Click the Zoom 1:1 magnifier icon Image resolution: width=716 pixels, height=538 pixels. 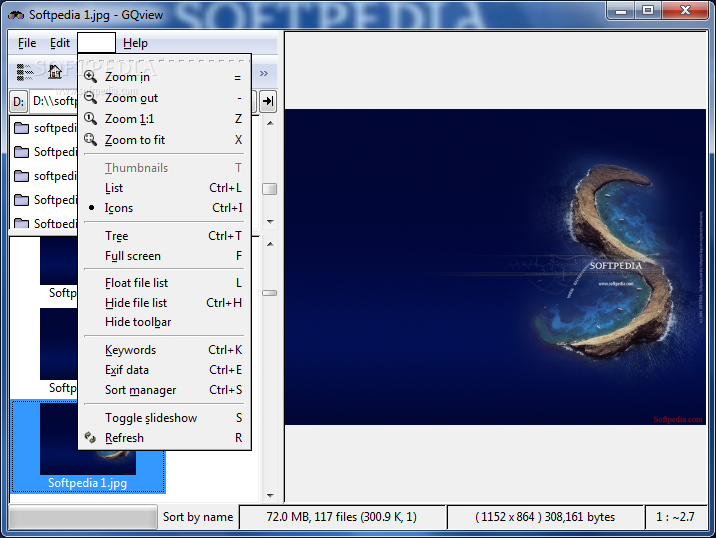tap(90, 118)
